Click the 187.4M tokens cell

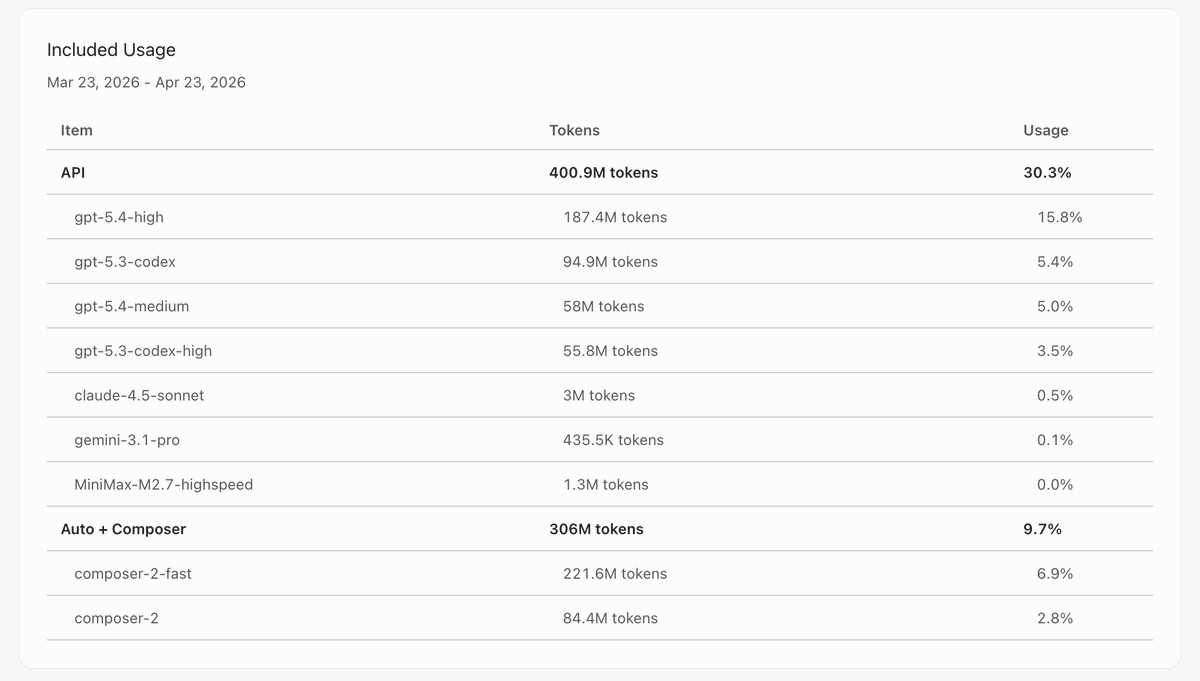pos(615,217)
